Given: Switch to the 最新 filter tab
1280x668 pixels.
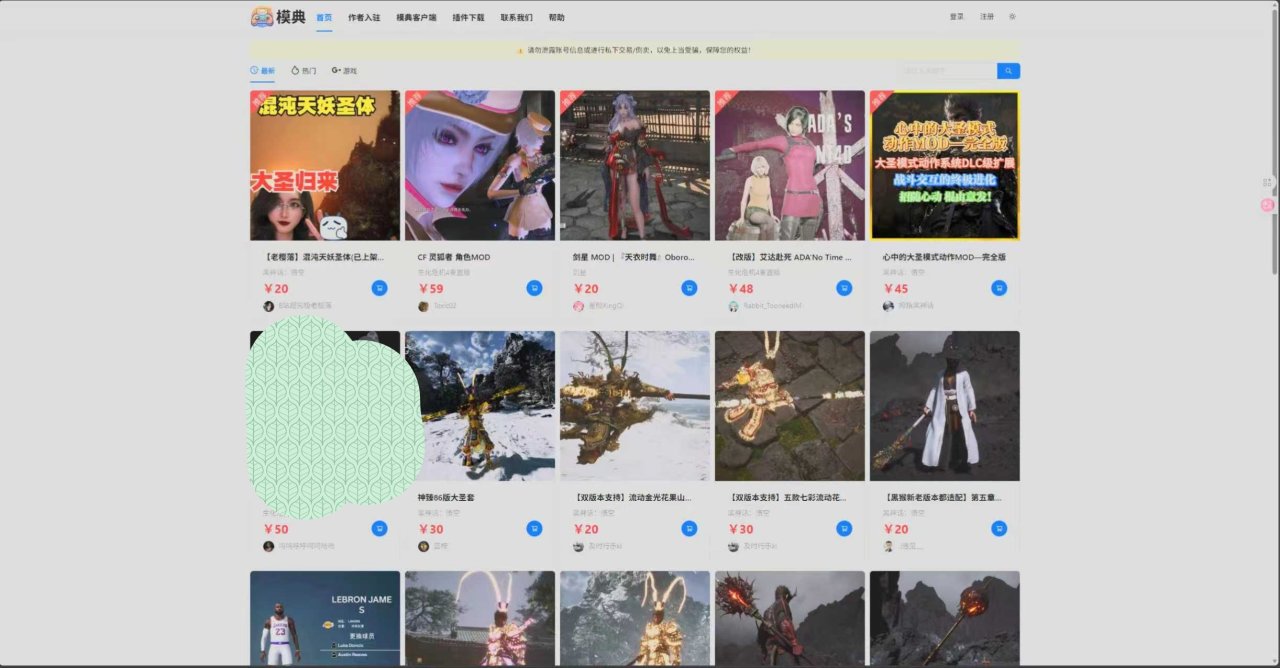Looking at the screenshot, I should (x=262, y=71).
